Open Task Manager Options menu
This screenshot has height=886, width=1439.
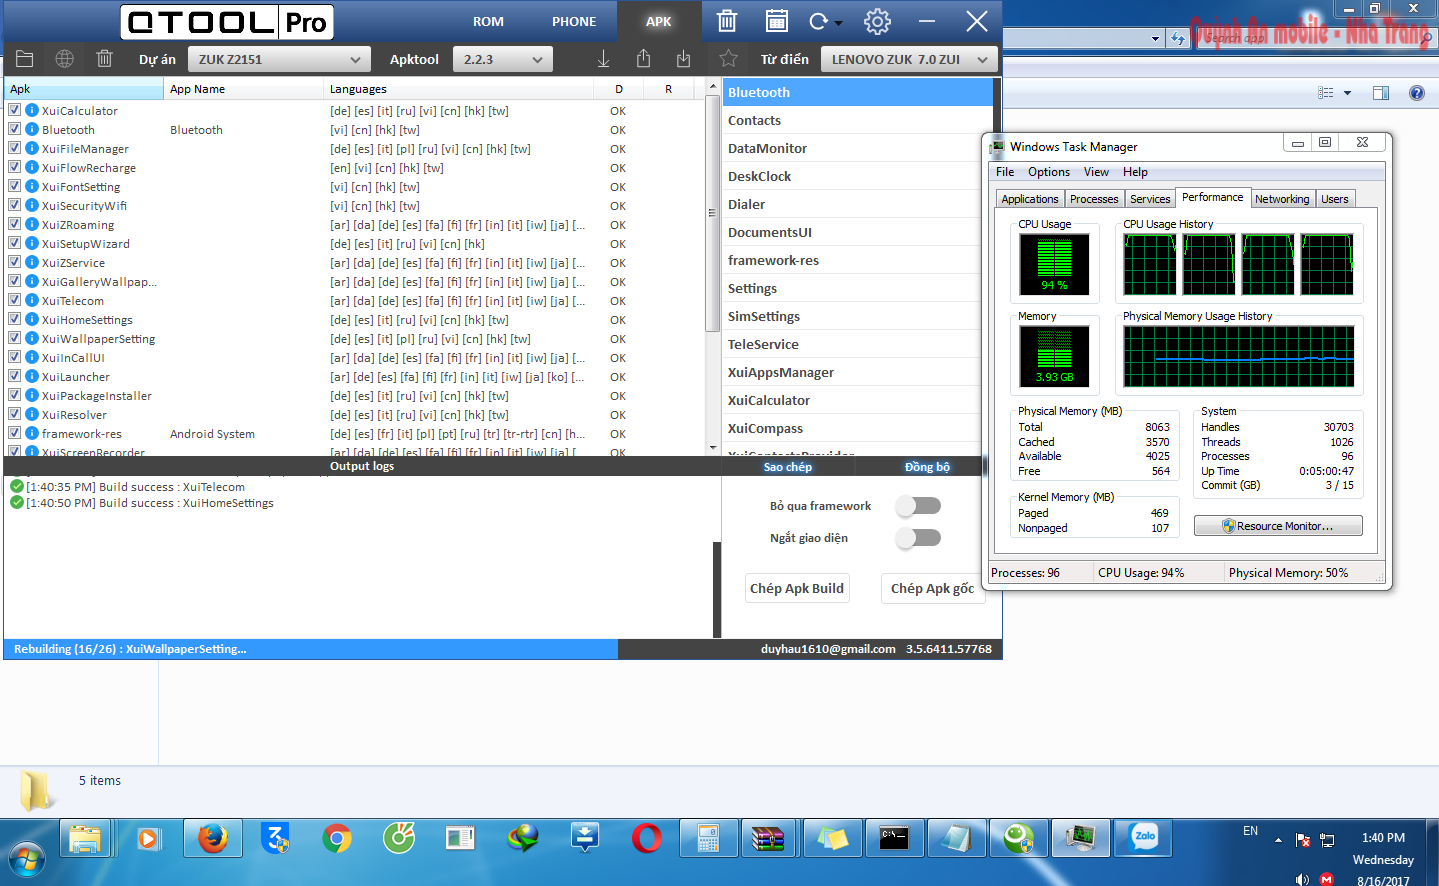[x=1049, y=172]
